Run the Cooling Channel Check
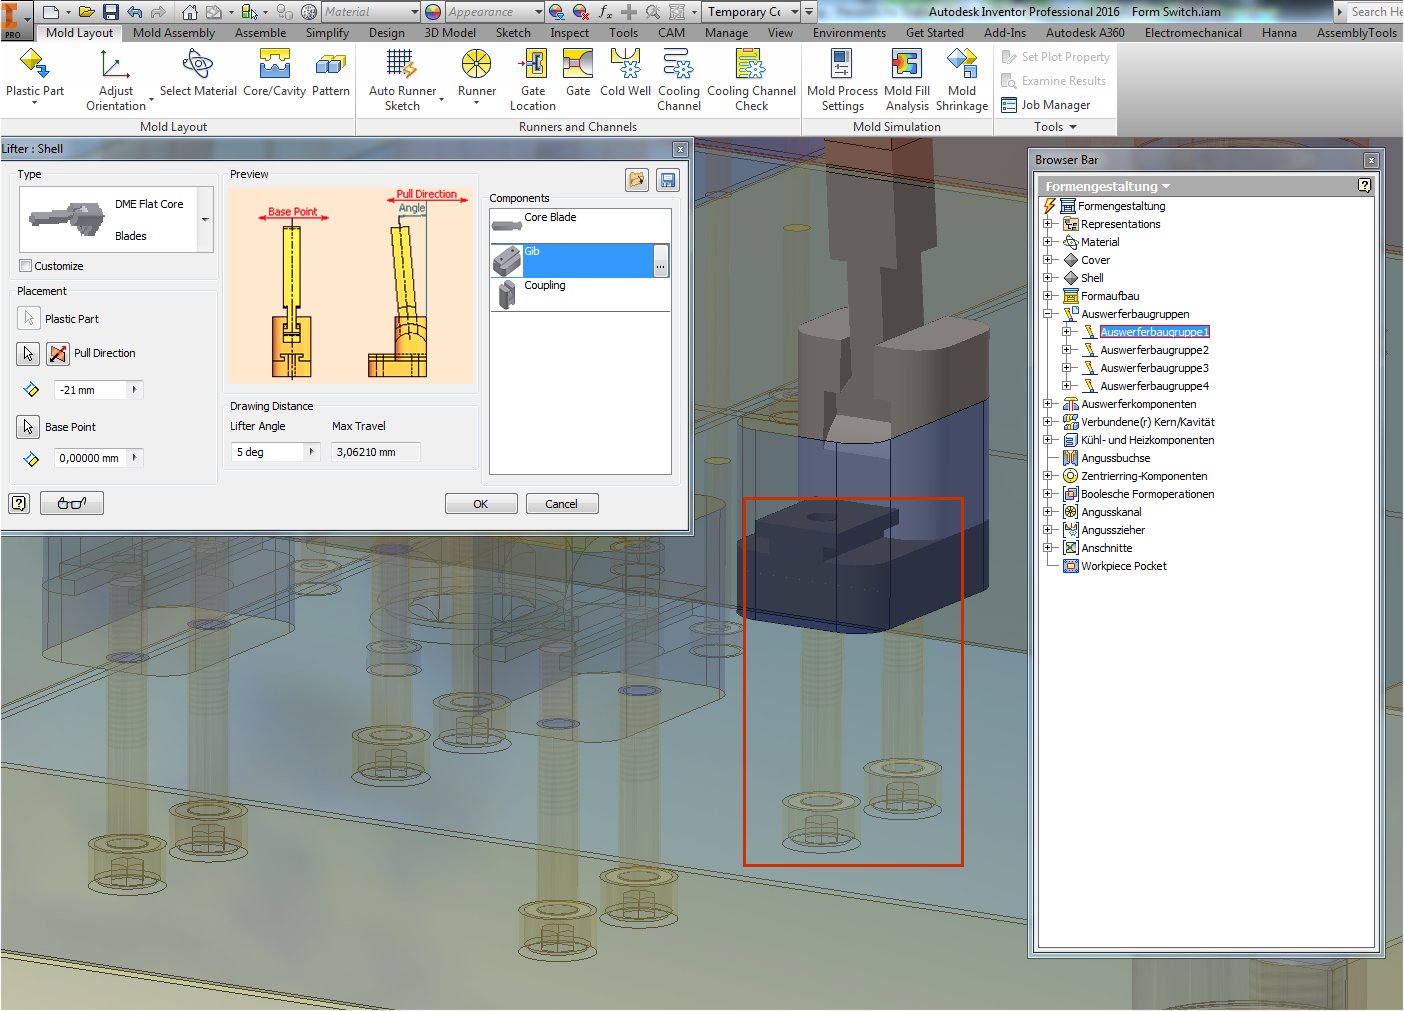This screenshot has width=1404, height=1011. pyautogui.click(x=751, y=77)
